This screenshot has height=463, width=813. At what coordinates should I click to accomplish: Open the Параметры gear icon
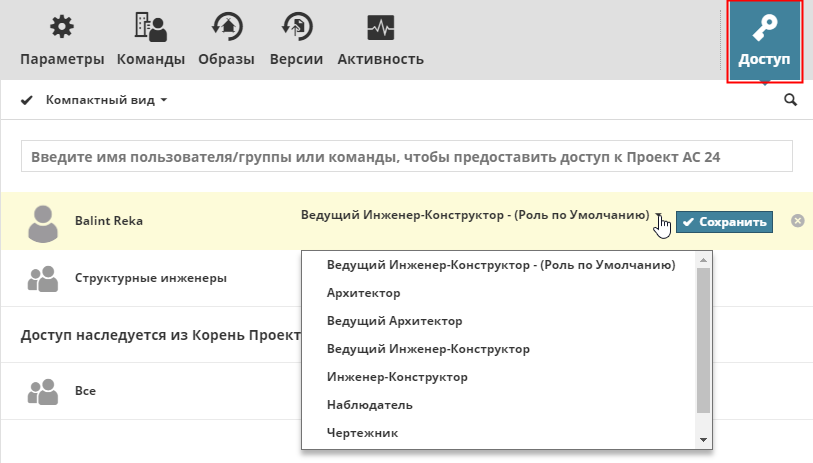61,28
